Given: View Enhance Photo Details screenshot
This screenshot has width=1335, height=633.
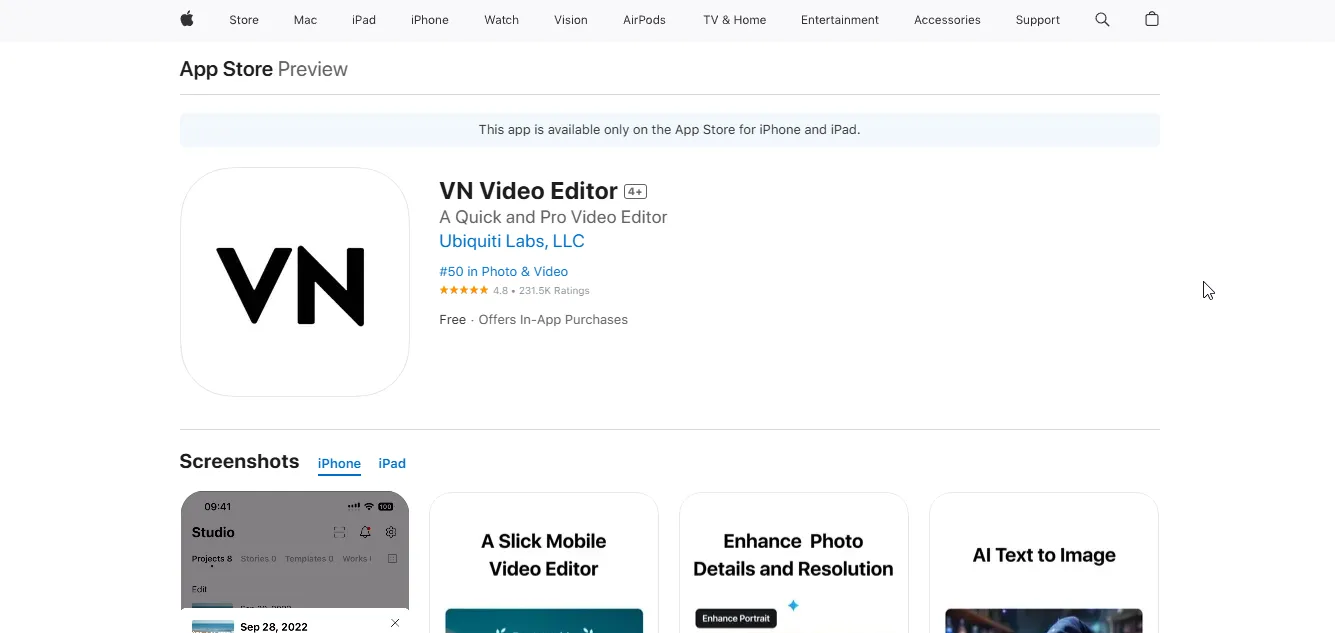Looking at the screenshot, I should click(x=794, y=562).
